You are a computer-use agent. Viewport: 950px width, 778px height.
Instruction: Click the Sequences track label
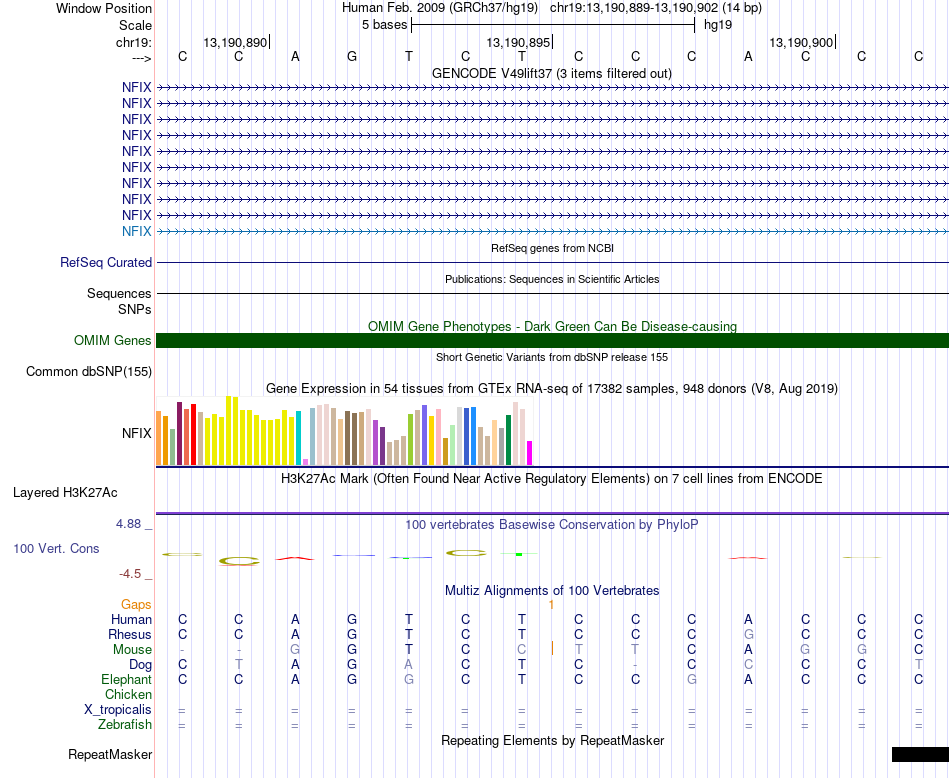119,293
